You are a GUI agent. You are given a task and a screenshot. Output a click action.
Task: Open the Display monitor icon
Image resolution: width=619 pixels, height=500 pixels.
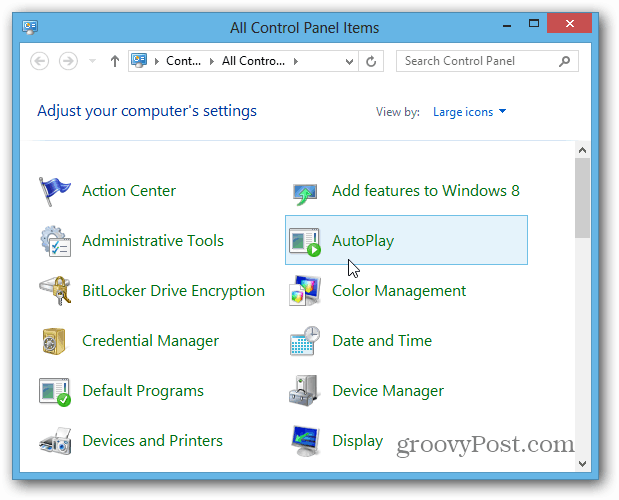(x=305, y=441)
